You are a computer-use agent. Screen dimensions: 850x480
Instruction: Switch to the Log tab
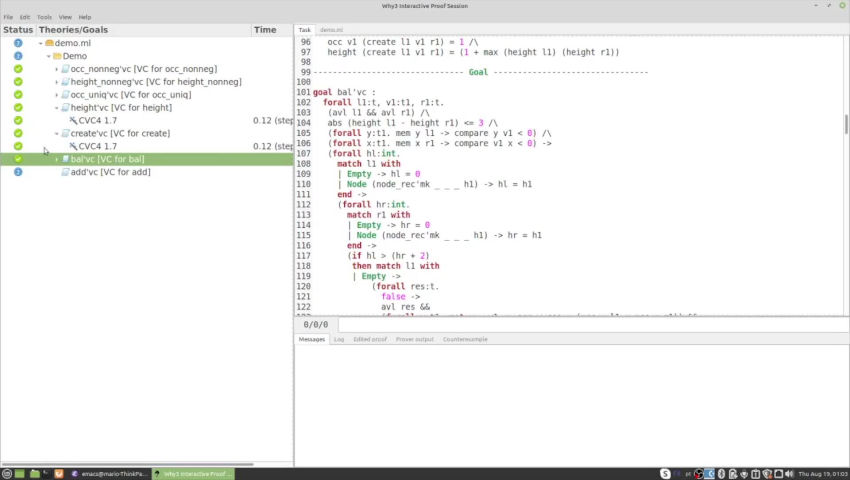[x=339, y=339]
